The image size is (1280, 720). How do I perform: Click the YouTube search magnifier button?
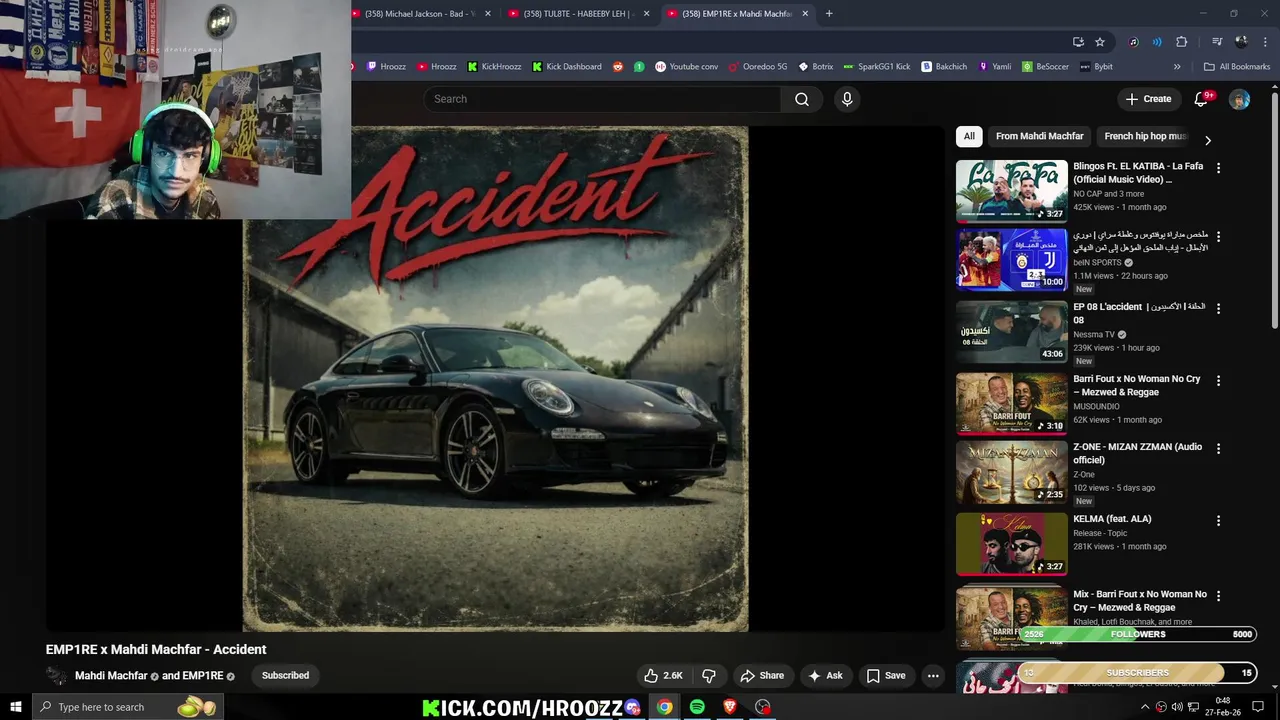coord(801,99)
